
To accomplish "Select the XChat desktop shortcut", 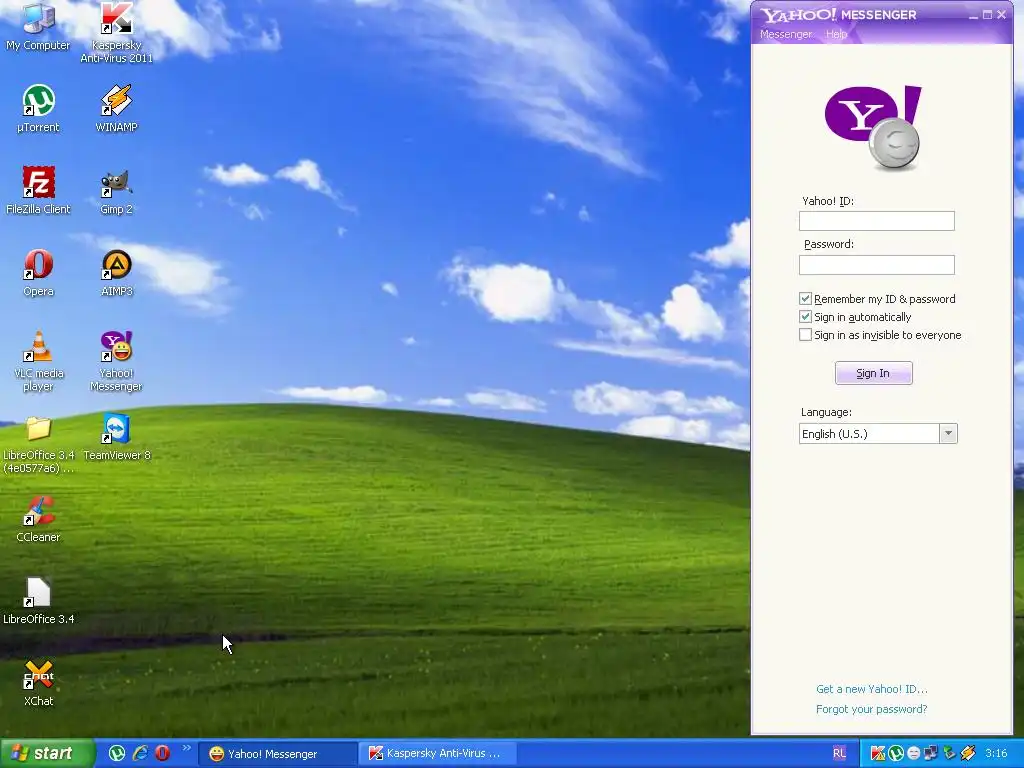I will tap(38, 682).
